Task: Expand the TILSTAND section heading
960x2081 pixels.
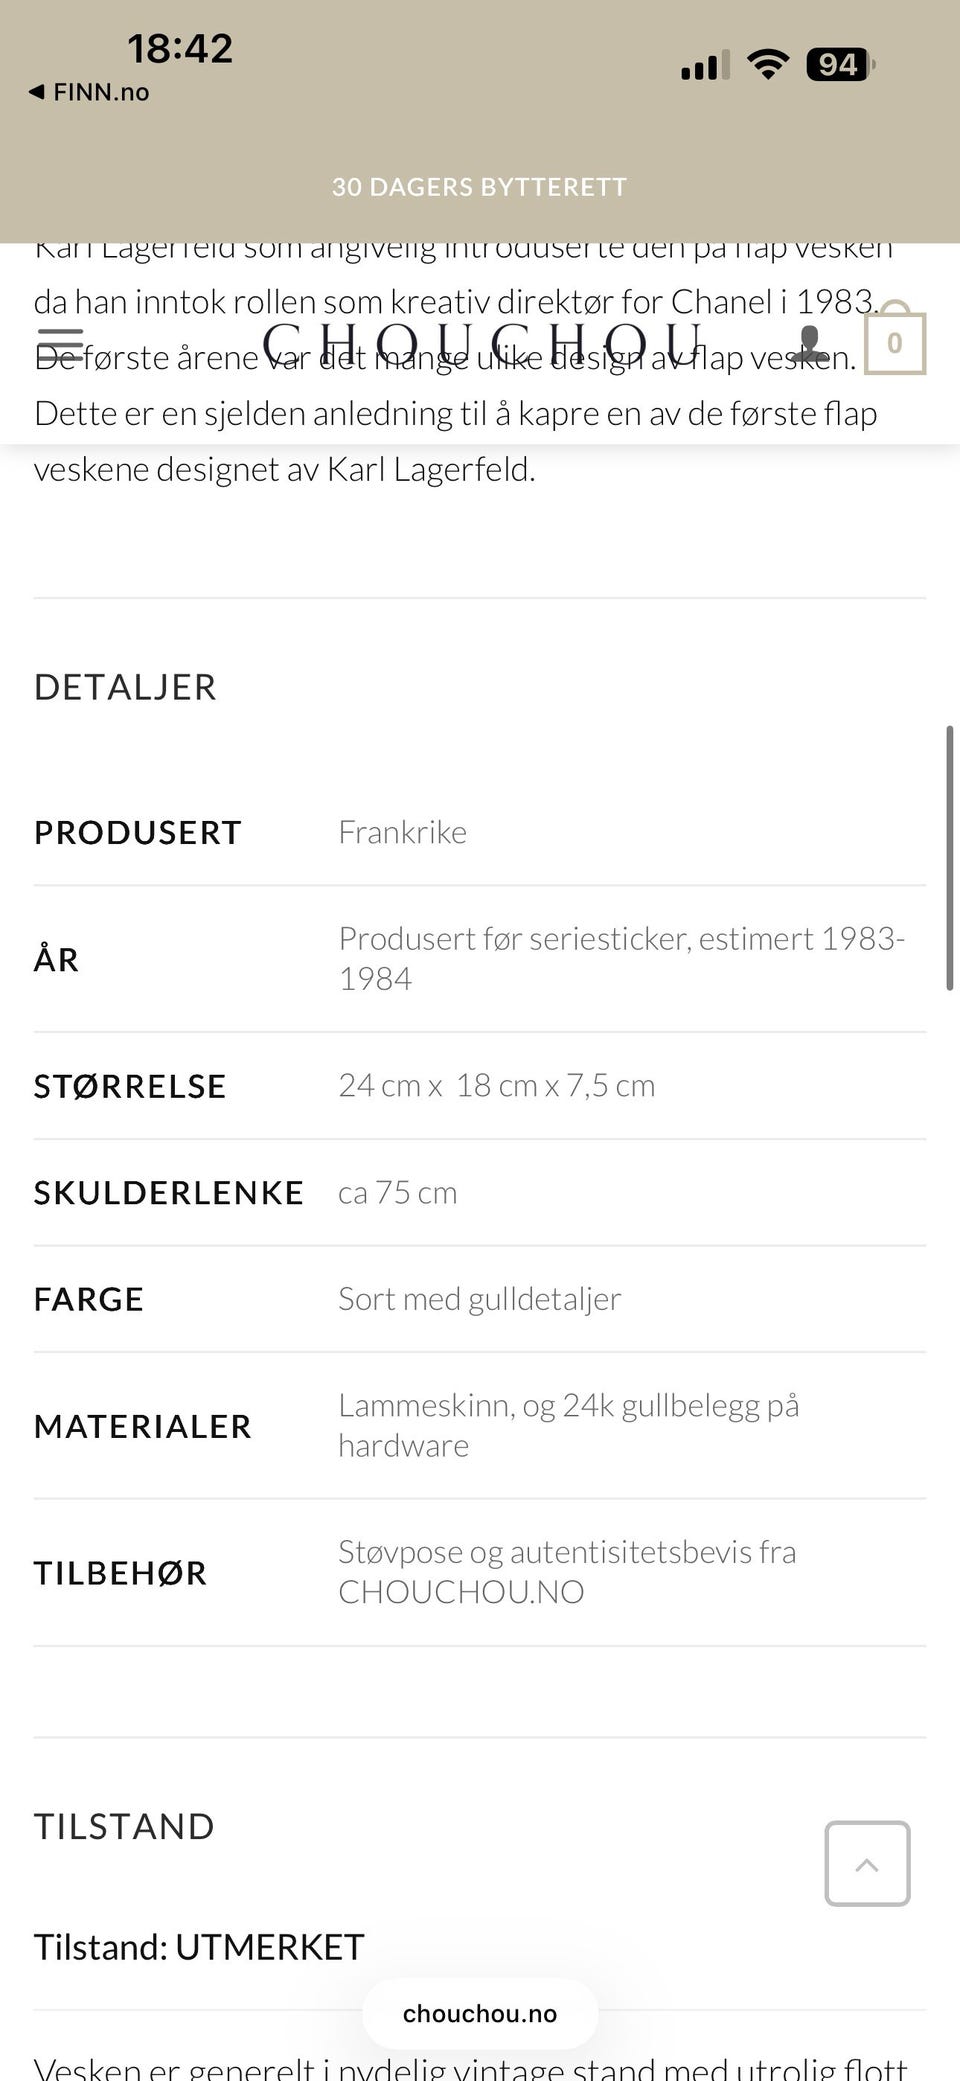Action: click(124, 1825)
